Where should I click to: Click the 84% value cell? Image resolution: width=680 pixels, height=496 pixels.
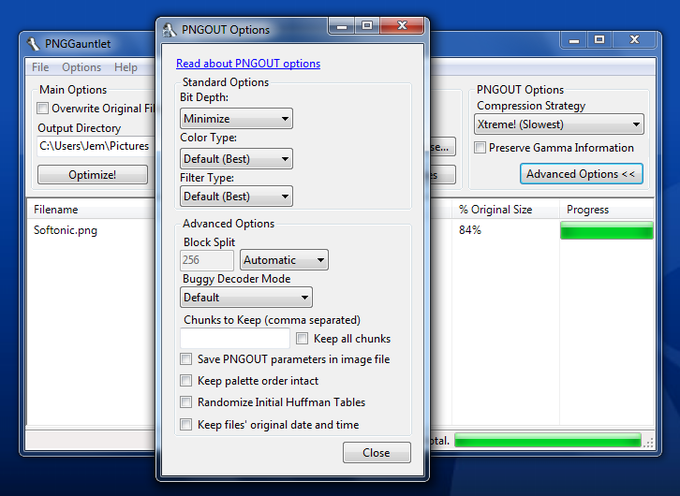pyautogui.click(x=470, y=230)
